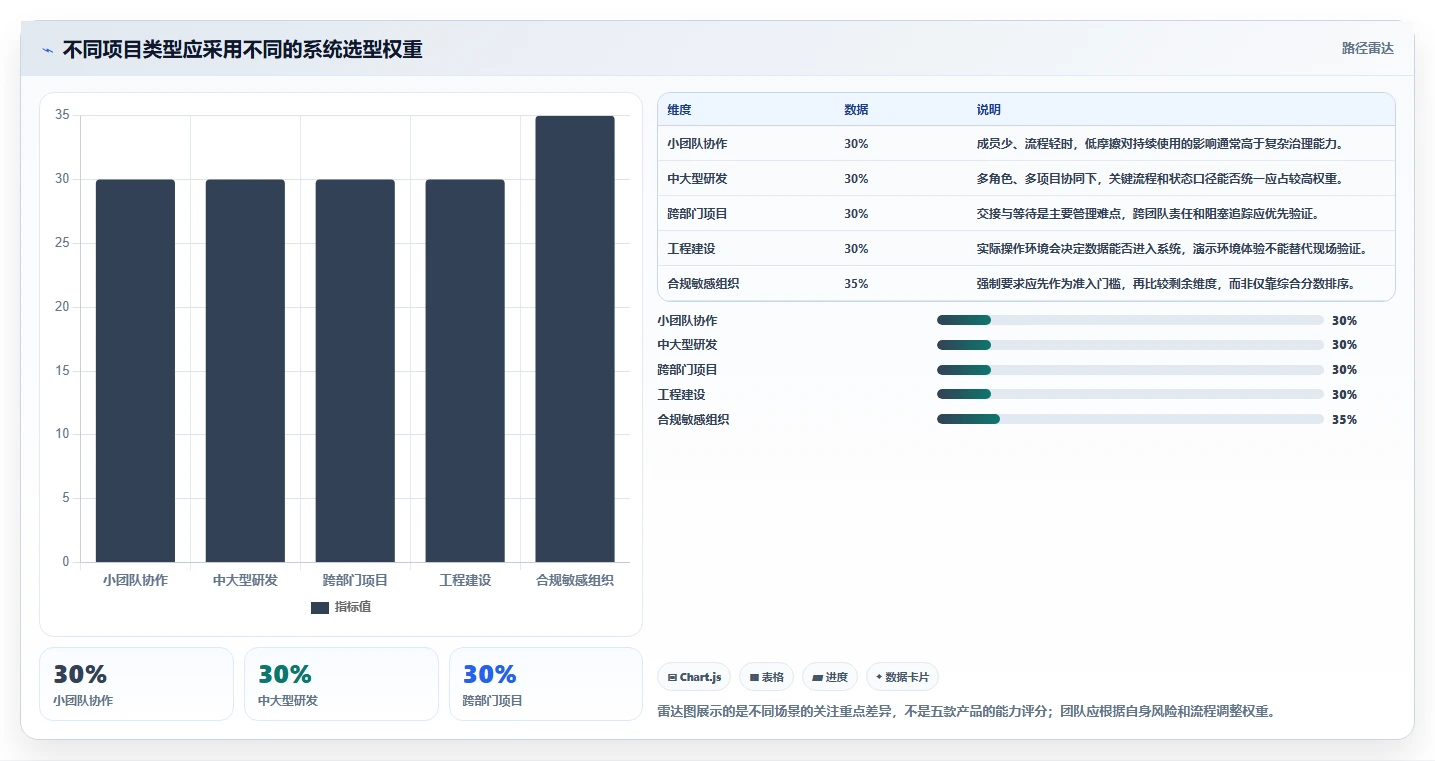
Task: Click the 35% label beside 合规敏感组织 progress
Action: click(x=1344, y=420)
